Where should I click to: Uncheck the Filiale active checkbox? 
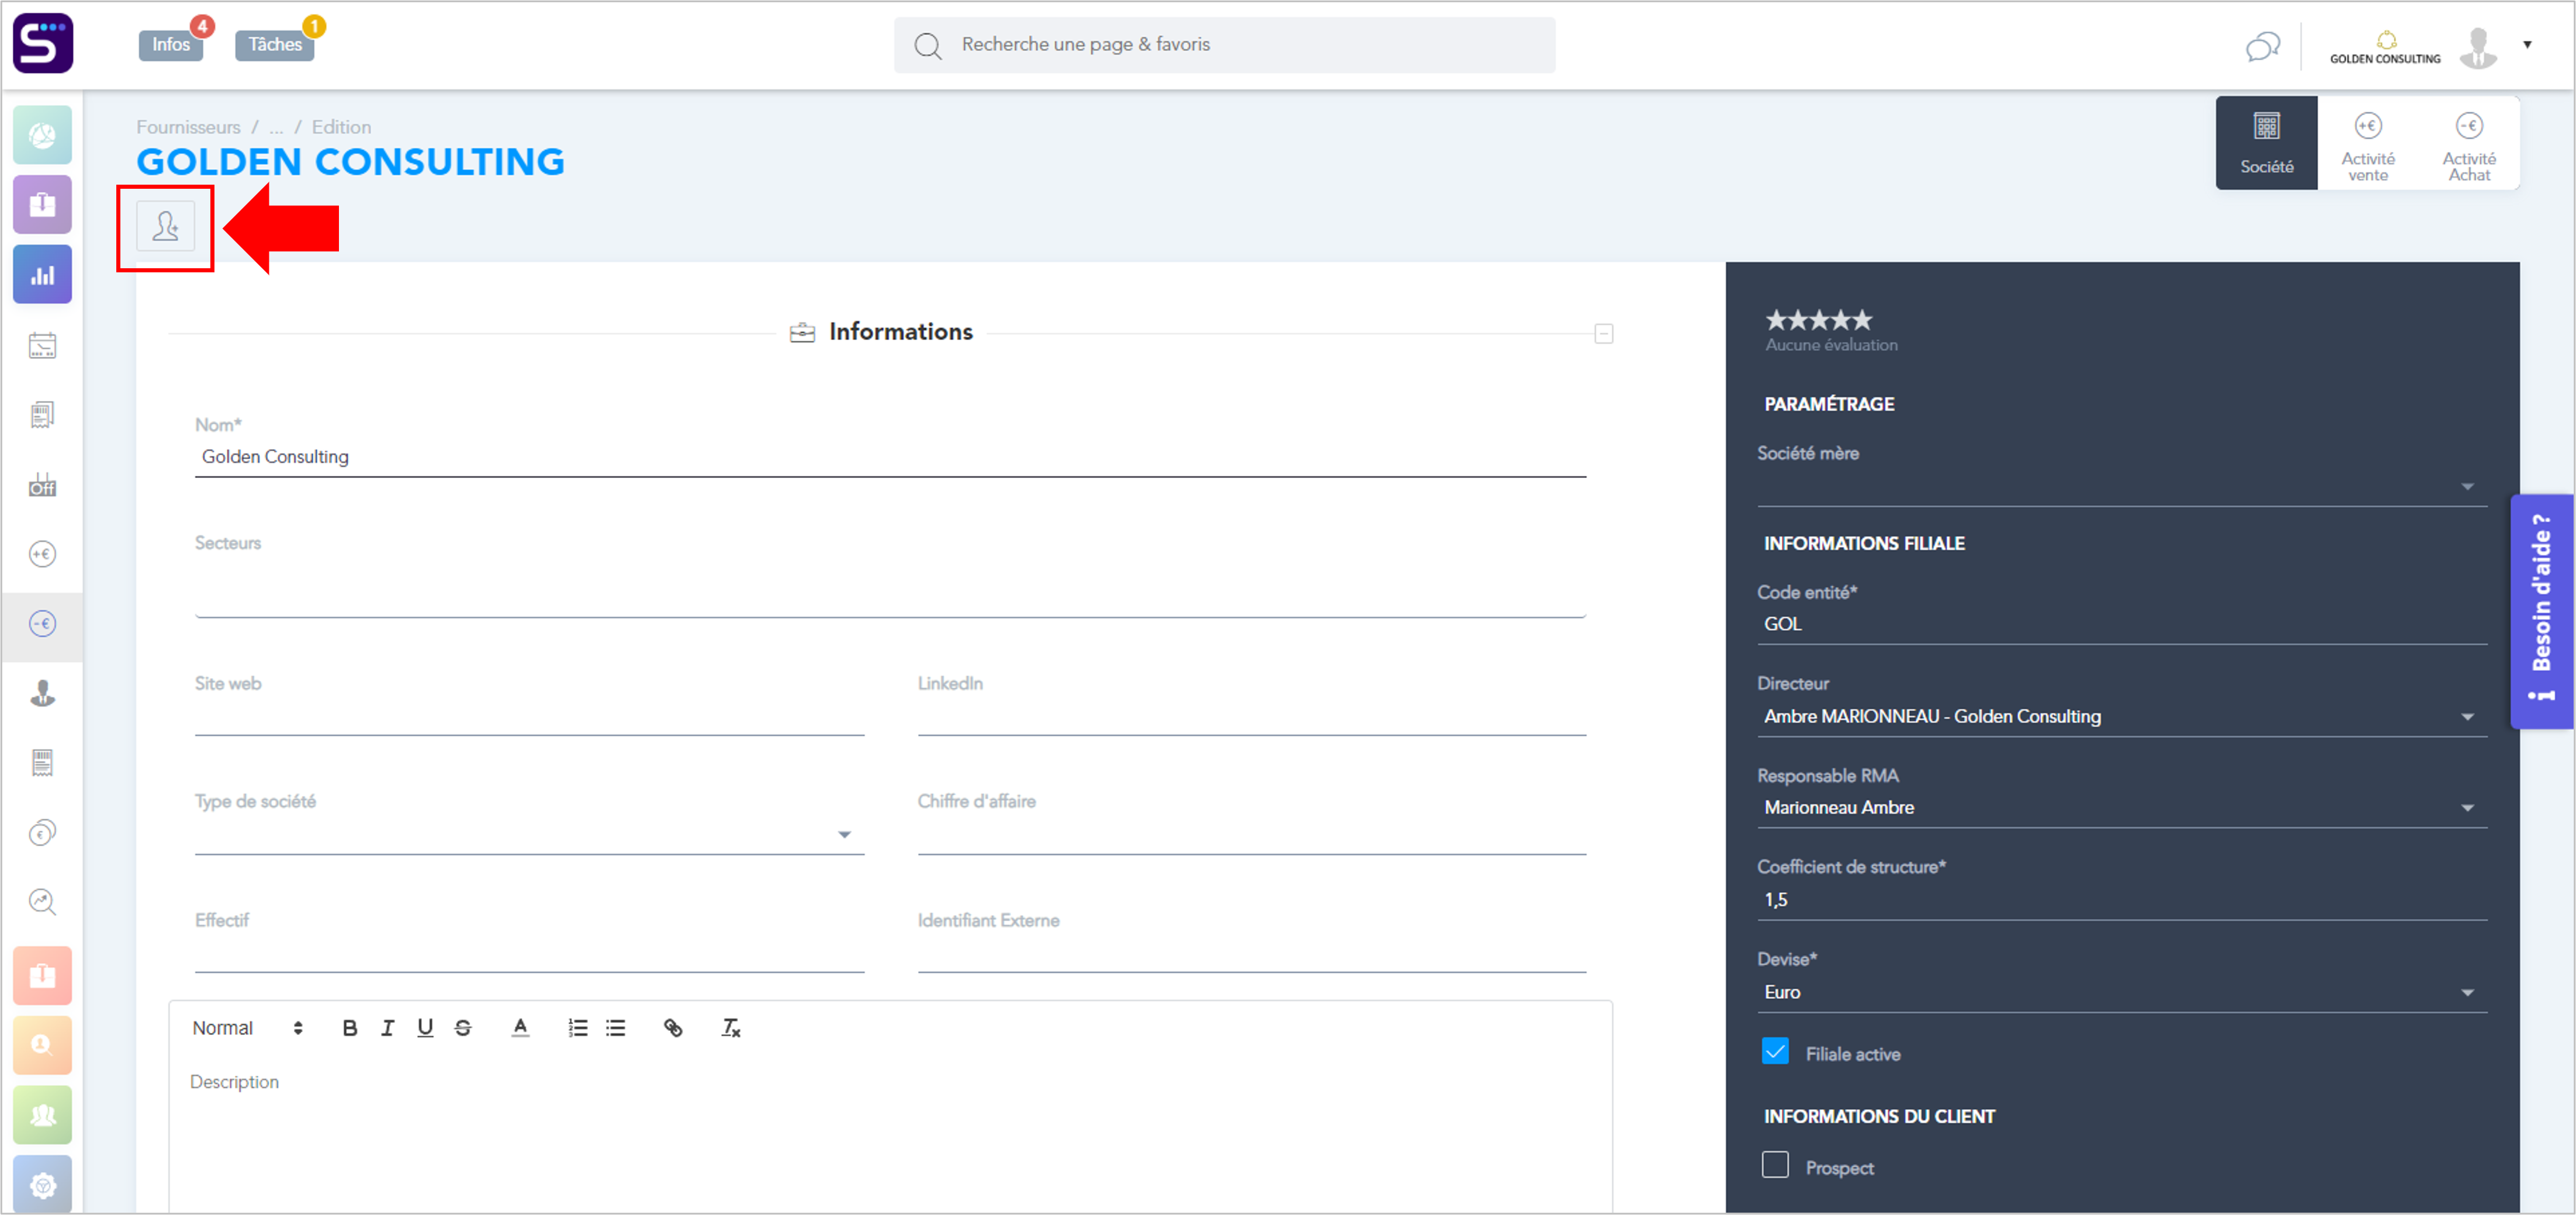pos(1775,1052)
